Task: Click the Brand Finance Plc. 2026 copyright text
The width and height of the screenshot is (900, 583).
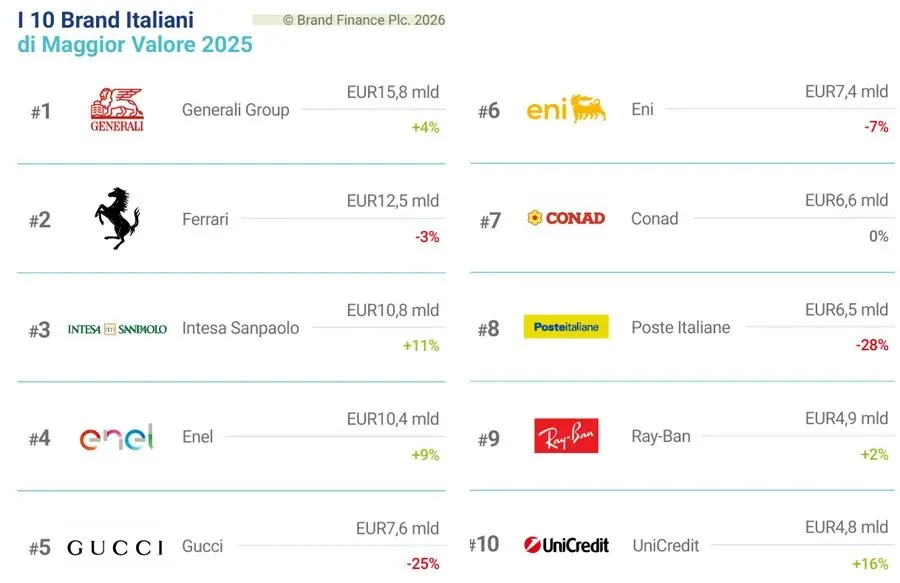Action: tap(364, 20)
